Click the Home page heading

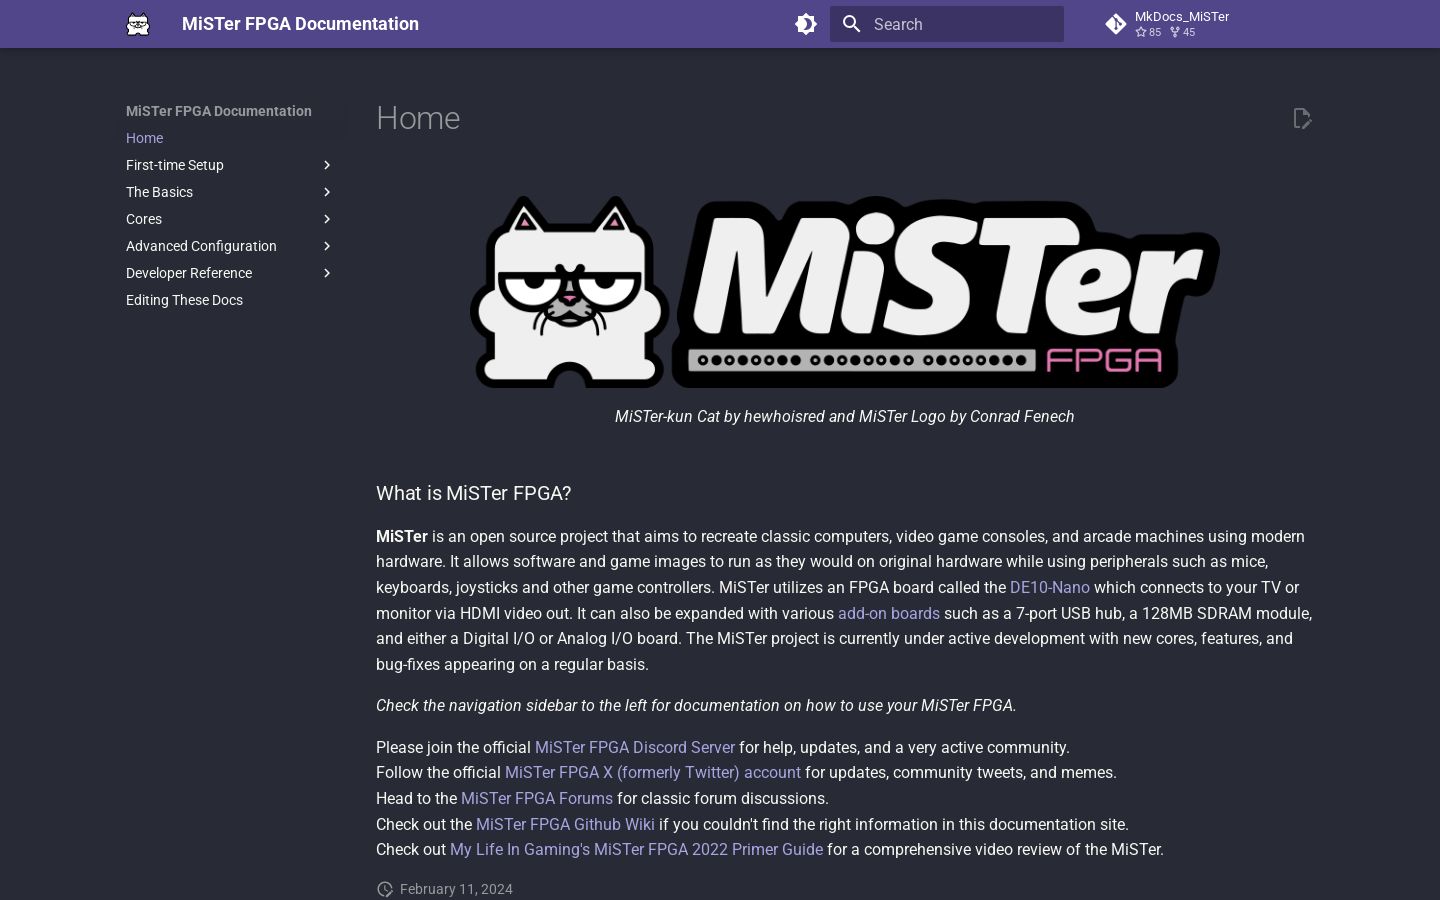point(418,118)
